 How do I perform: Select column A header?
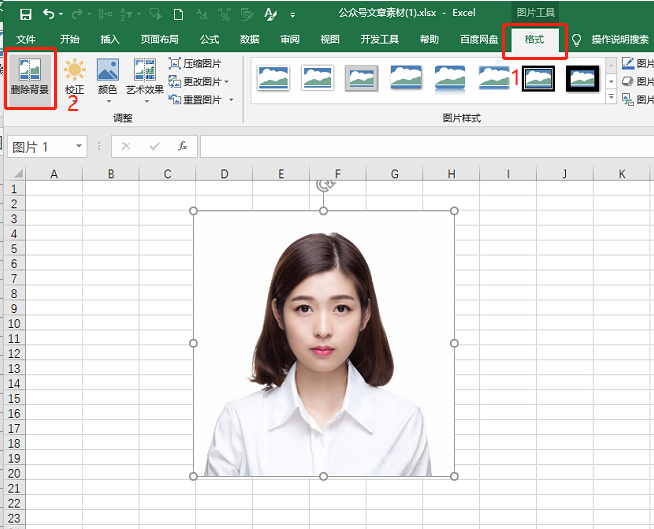[54, 174]
